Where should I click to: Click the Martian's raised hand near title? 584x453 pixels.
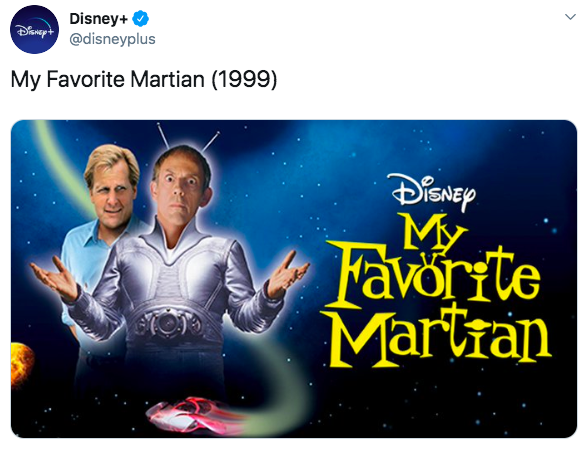click(288, 275)
